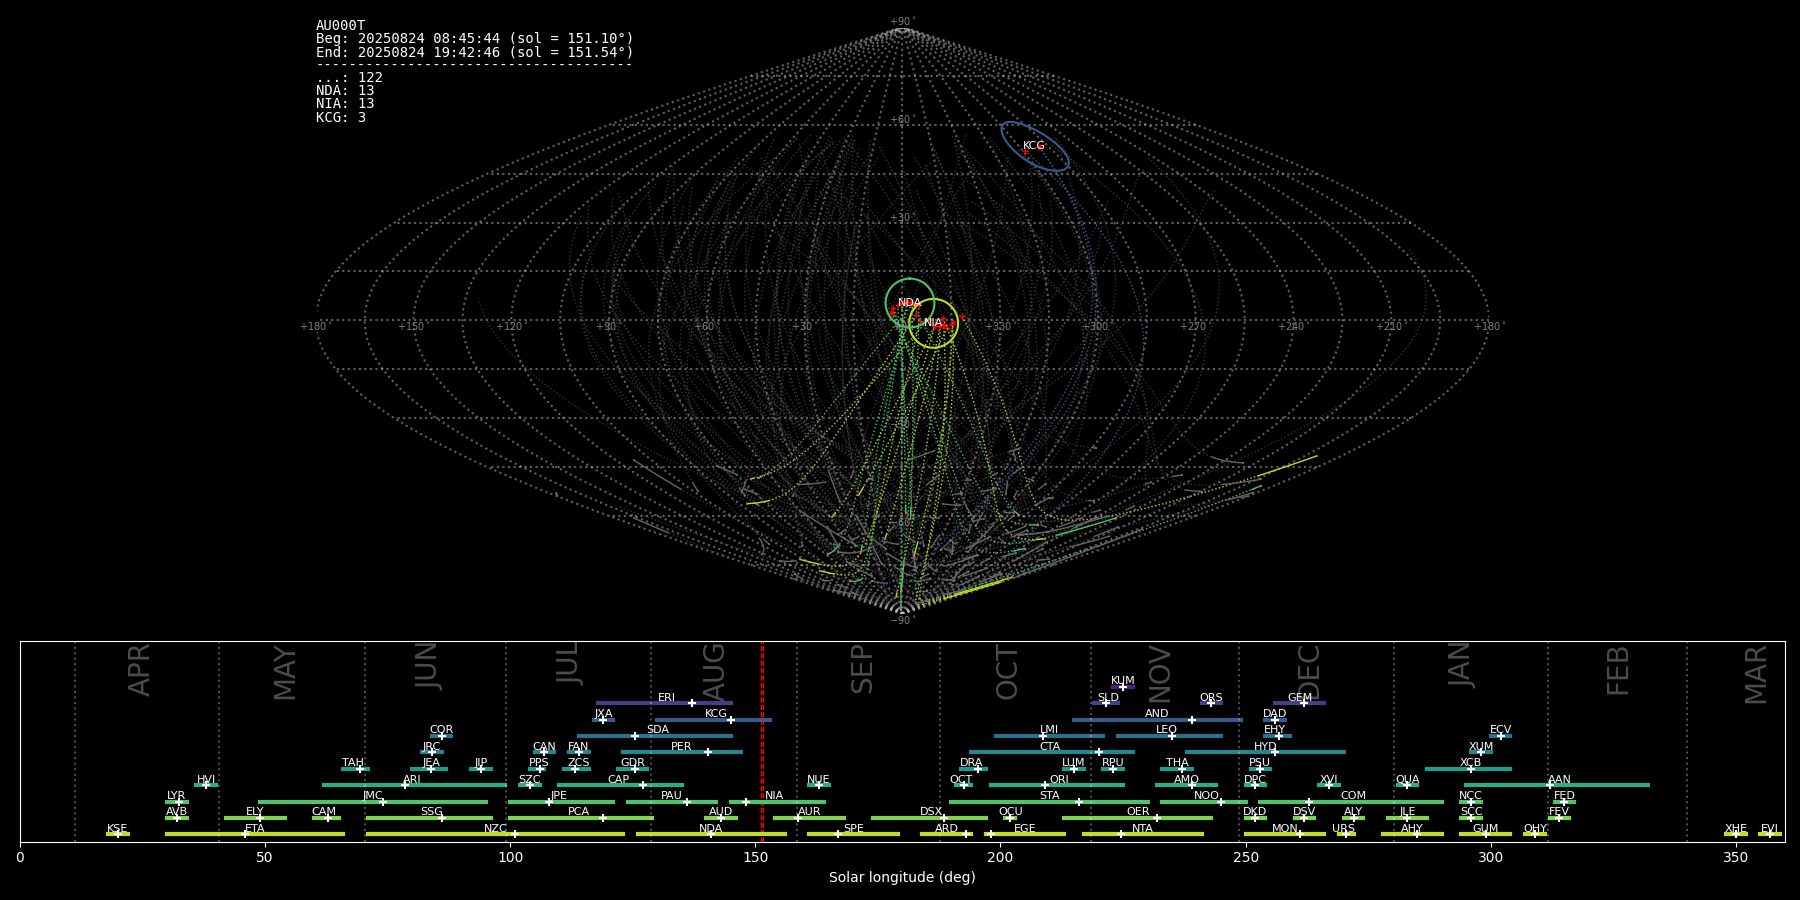
Task: Click the AUR shower label
Action: 809,812
